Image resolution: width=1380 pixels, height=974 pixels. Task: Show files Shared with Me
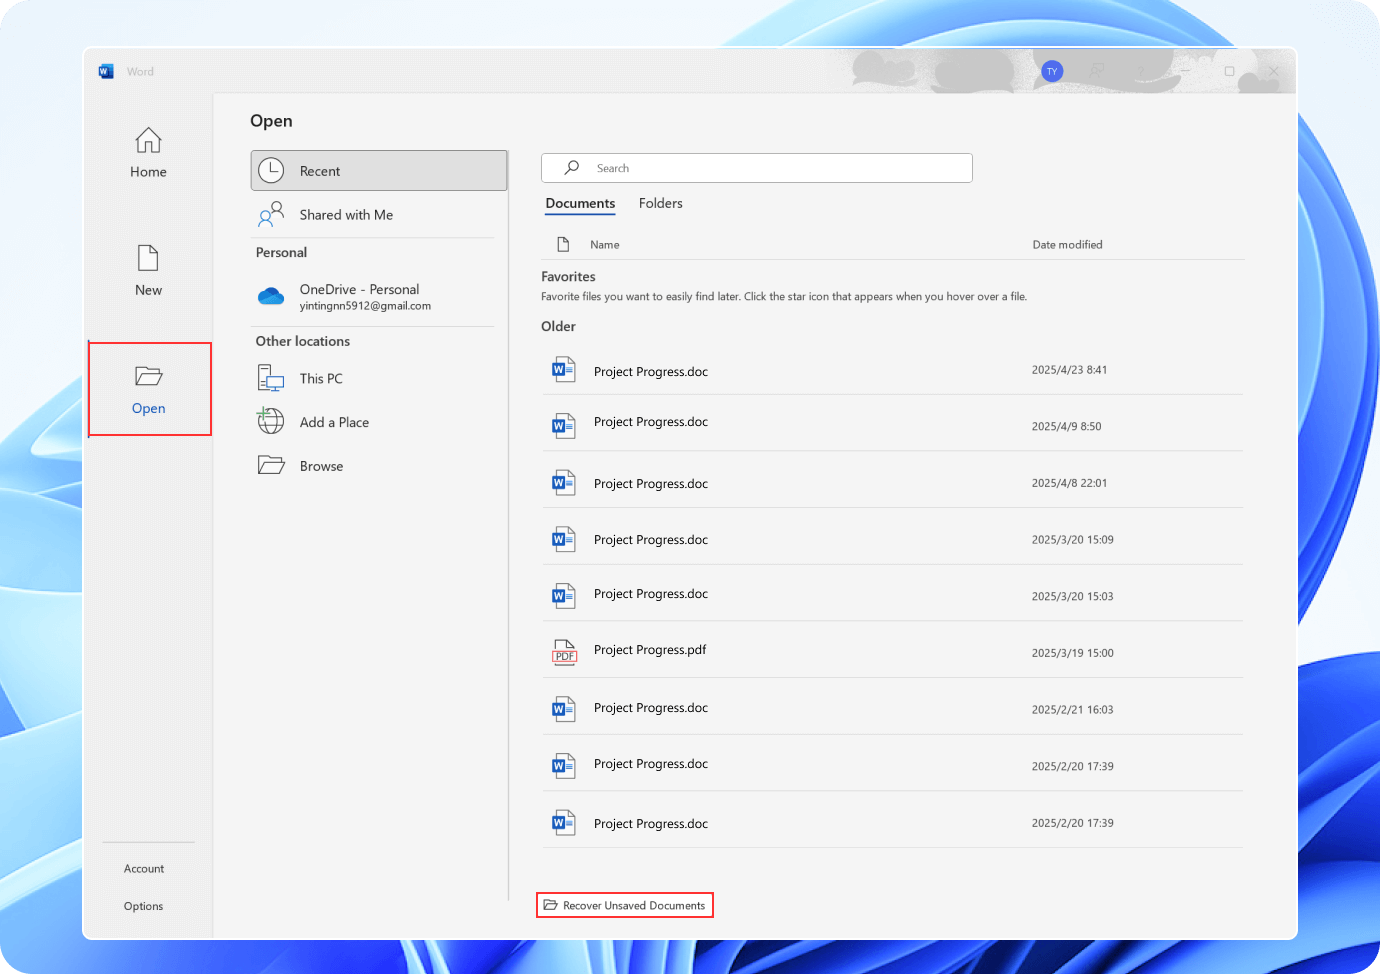pos(373,215)
